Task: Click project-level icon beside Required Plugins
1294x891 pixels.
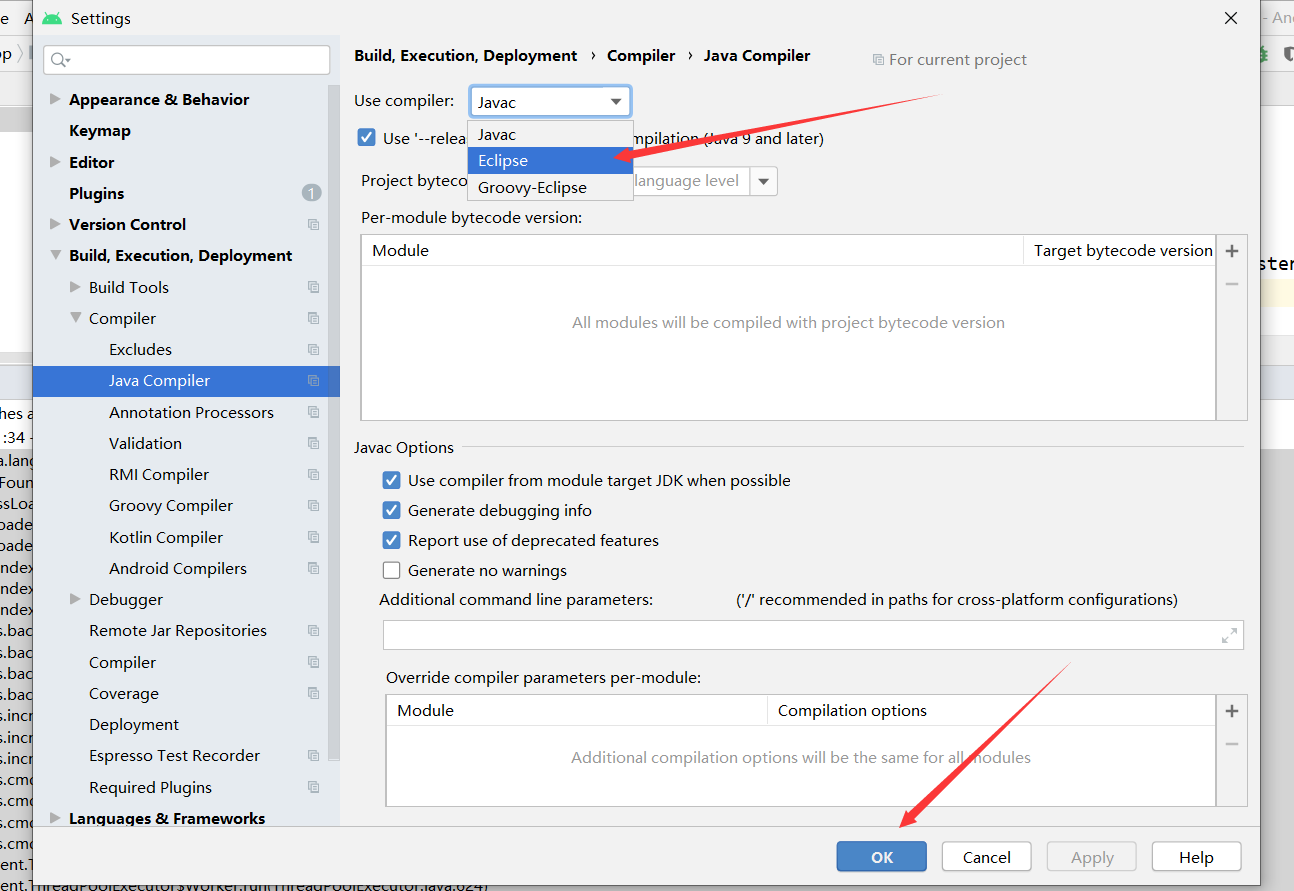Action: pos(313,787)
